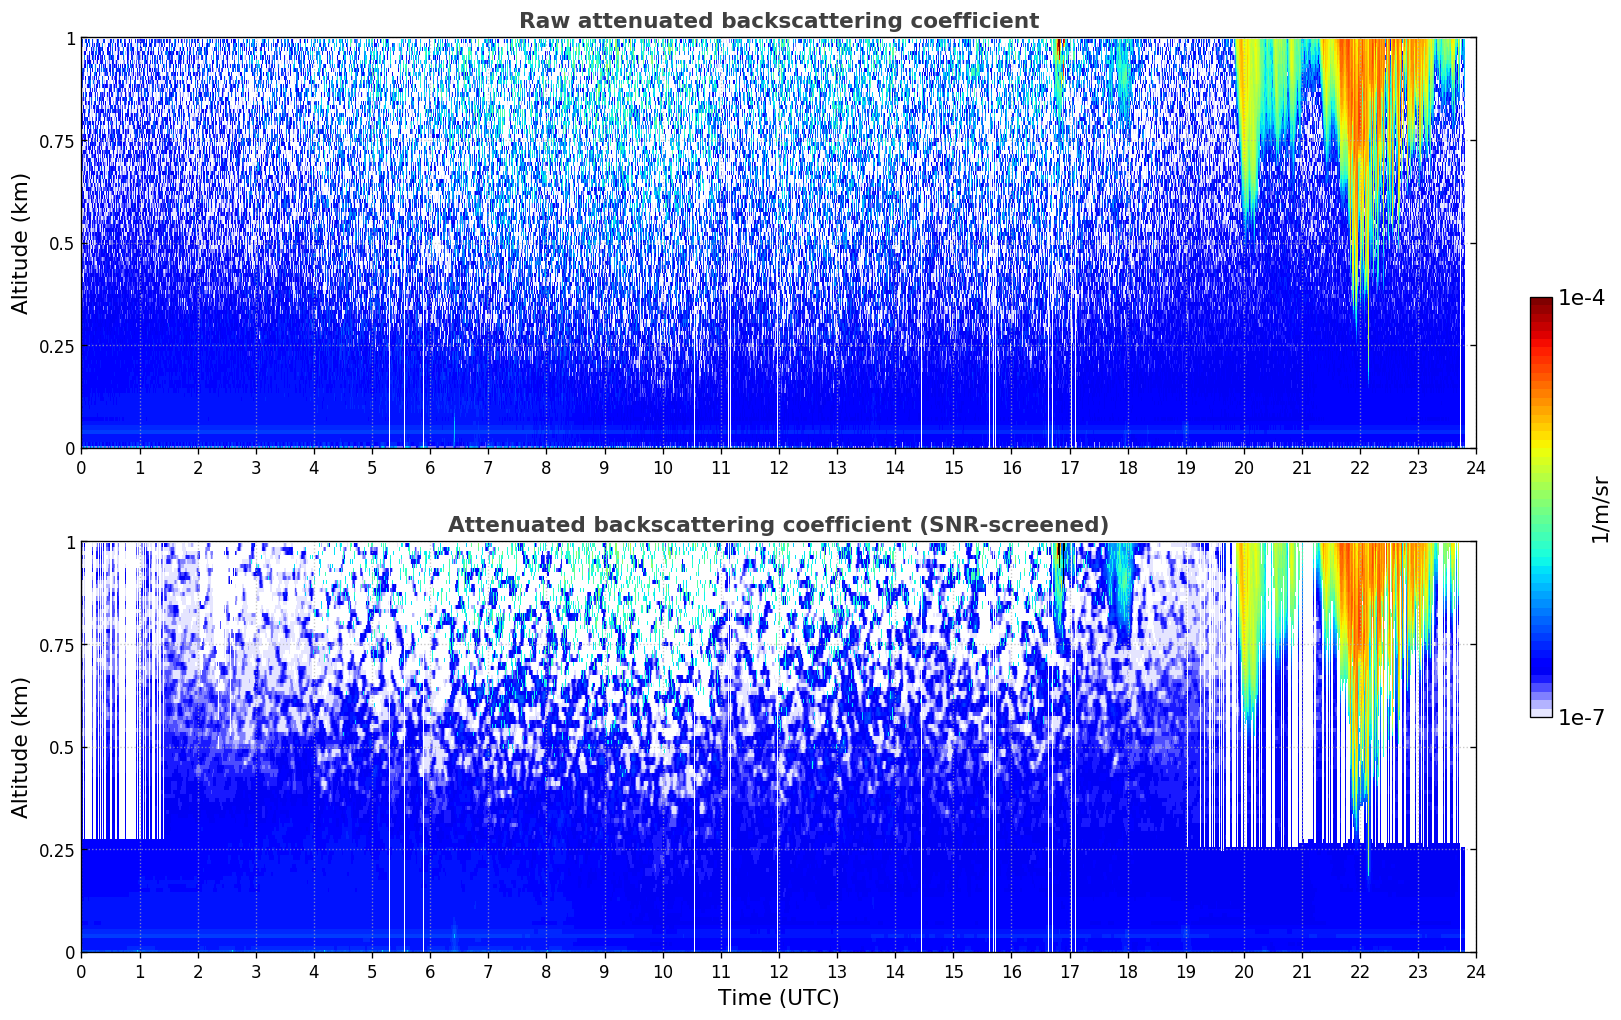Click time tick "21" under the SNR-screened plot
1621x1020 pixels.
pyautogui.click(x=1301, y=971)
